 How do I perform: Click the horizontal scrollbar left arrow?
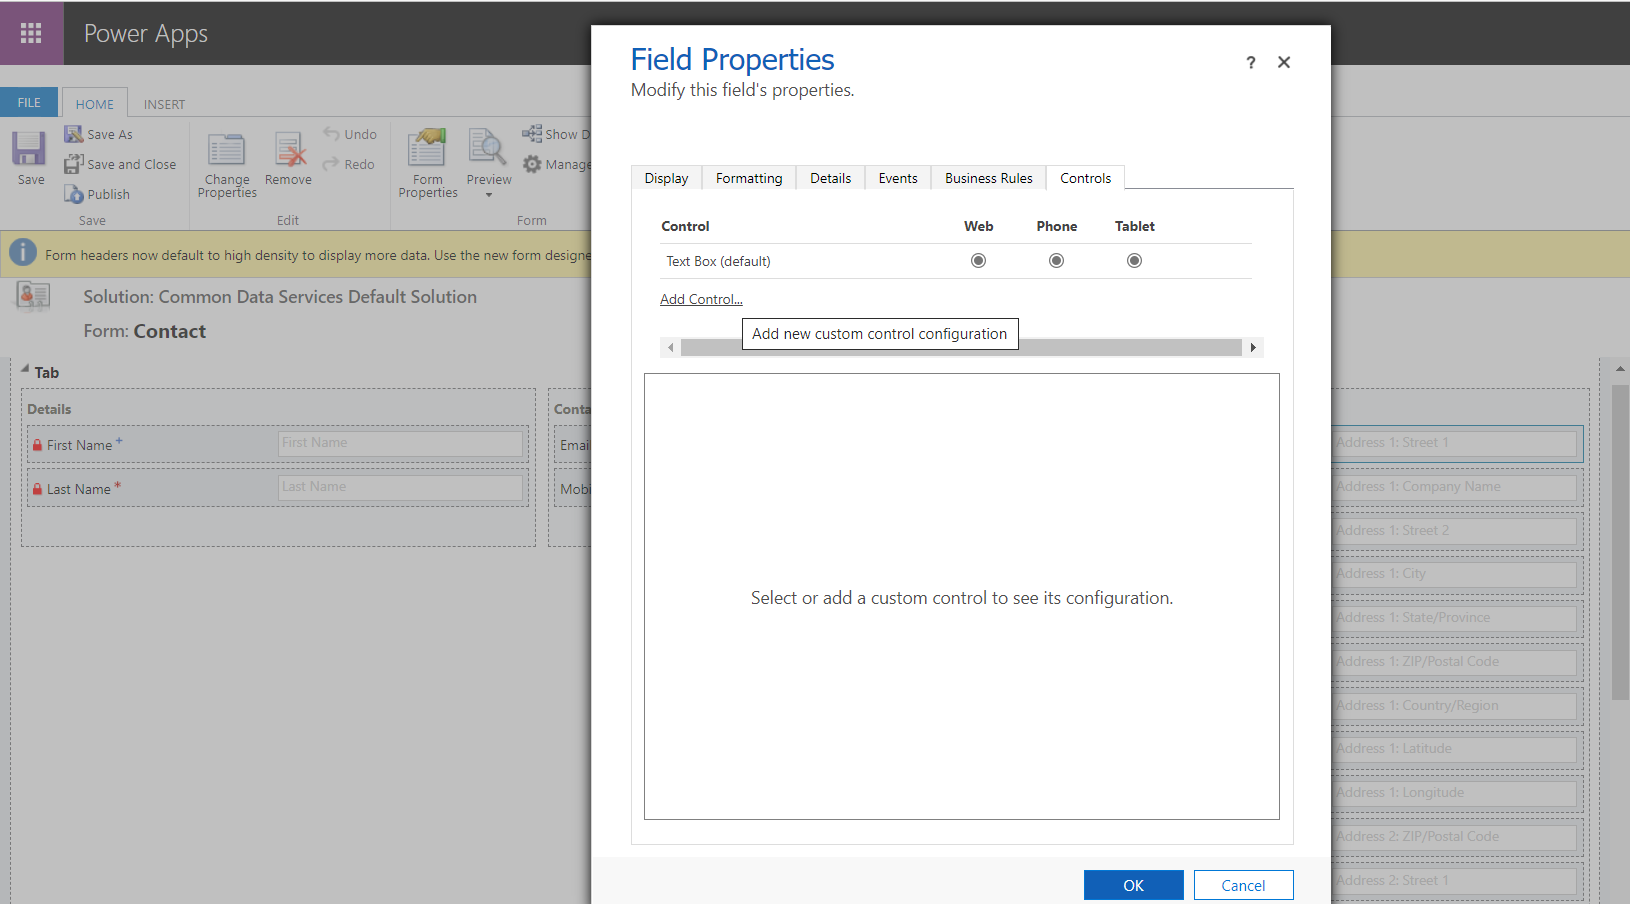pyautogui.click(x=670, y=347)
